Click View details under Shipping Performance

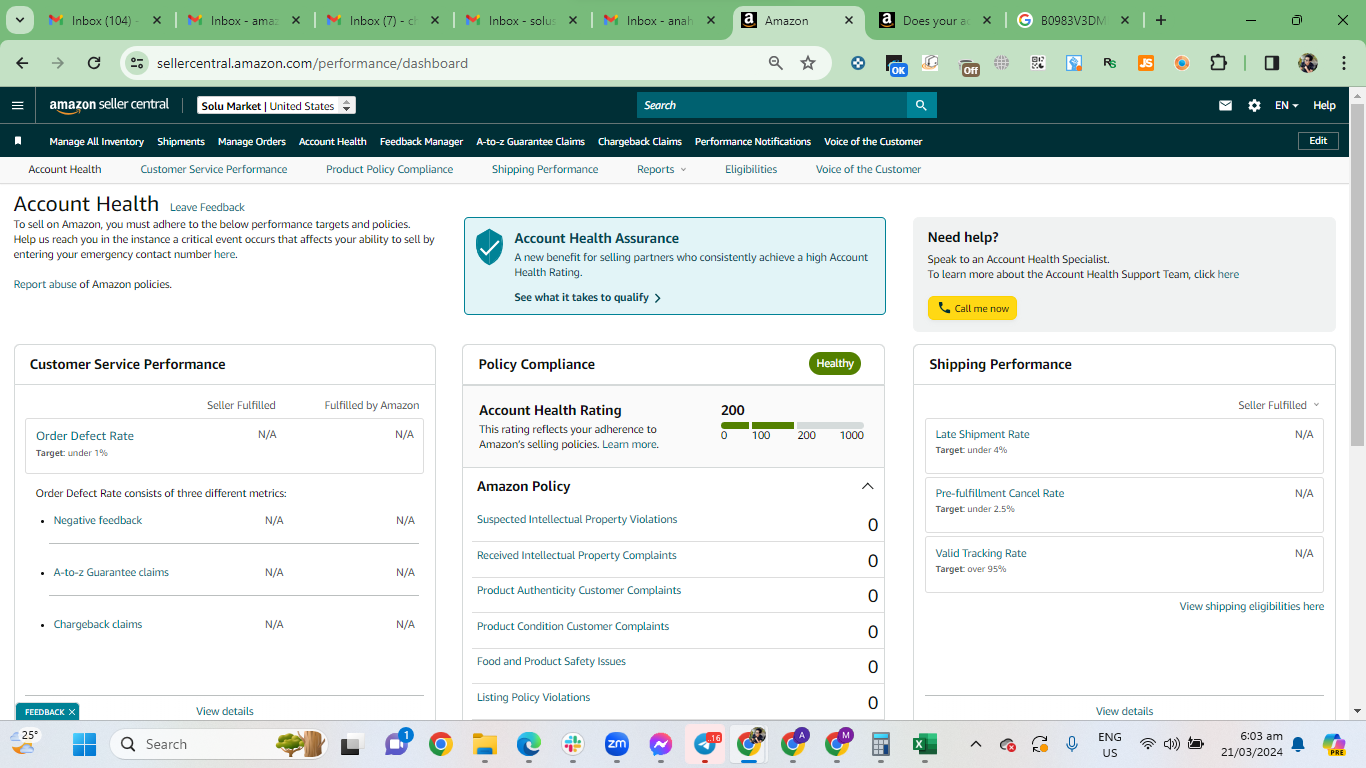[x=1124, y=711]
